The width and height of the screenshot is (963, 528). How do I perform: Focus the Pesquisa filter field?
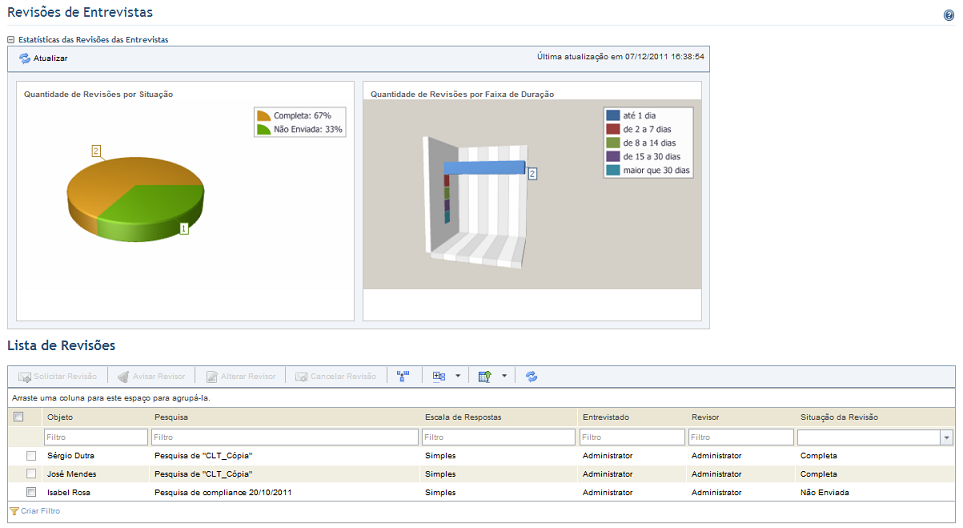285,437
